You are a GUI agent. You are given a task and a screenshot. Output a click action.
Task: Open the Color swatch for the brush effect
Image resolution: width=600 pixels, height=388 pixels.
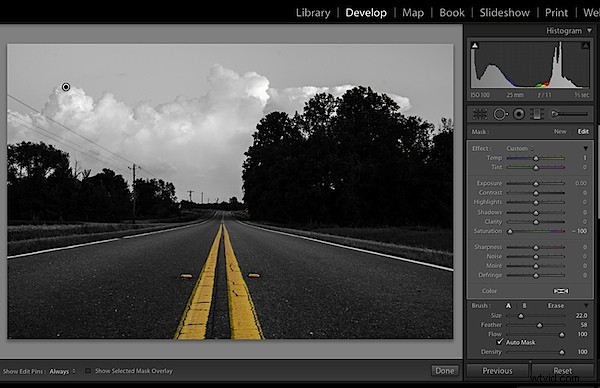click(561, 291)
